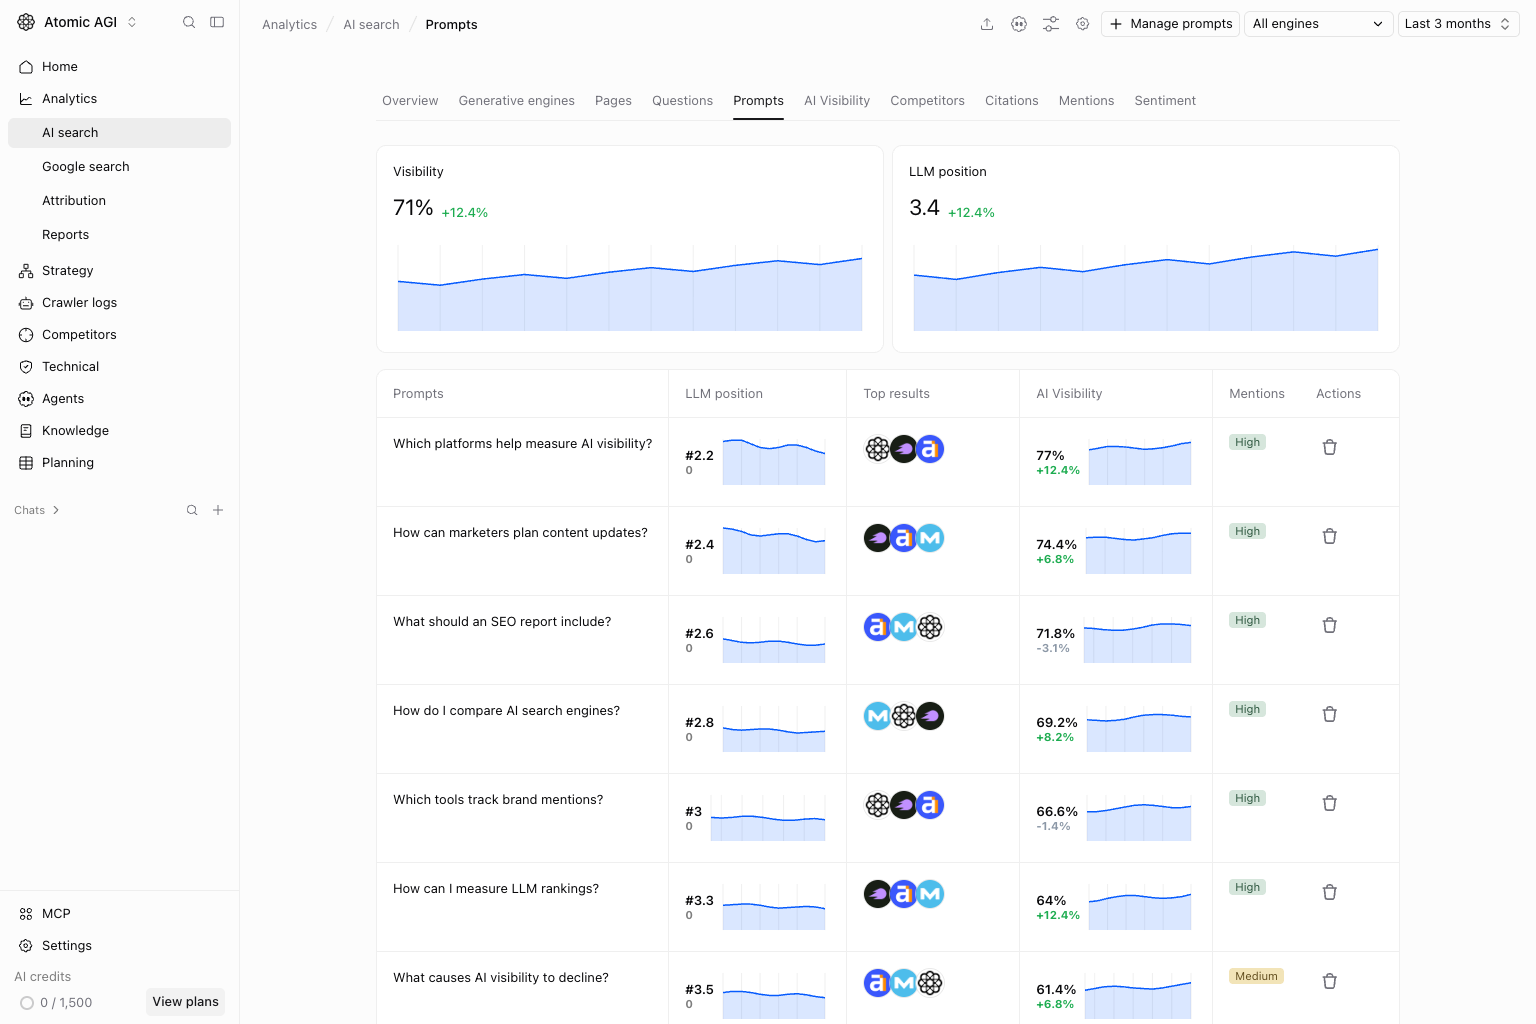
Task: Search chats with the magnifier icon
Action: click(192, 510)
